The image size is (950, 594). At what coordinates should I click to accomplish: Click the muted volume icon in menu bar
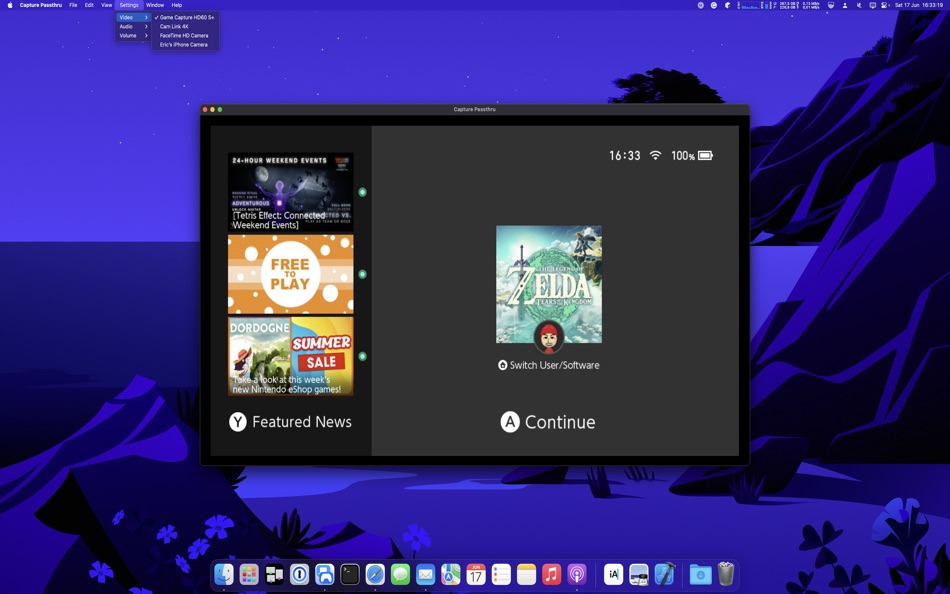point(859,5)
